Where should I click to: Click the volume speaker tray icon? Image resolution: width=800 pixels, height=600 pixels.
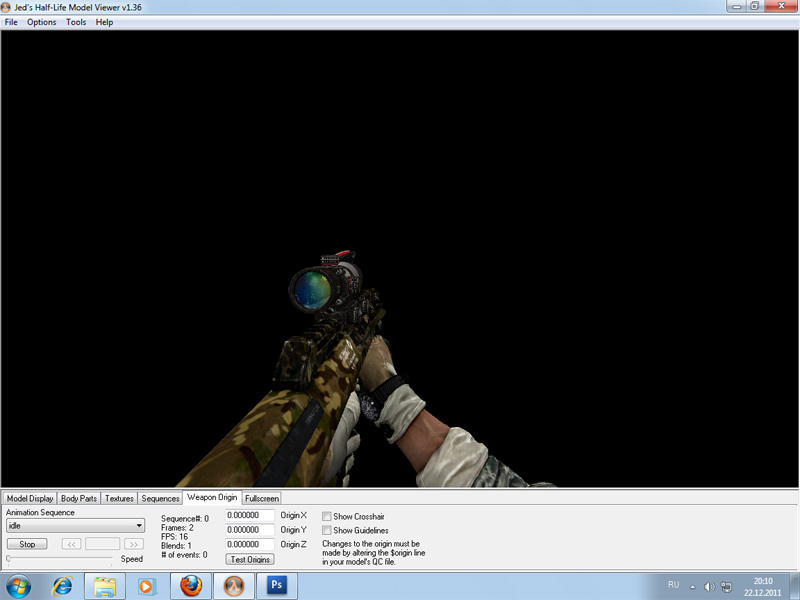709,587
